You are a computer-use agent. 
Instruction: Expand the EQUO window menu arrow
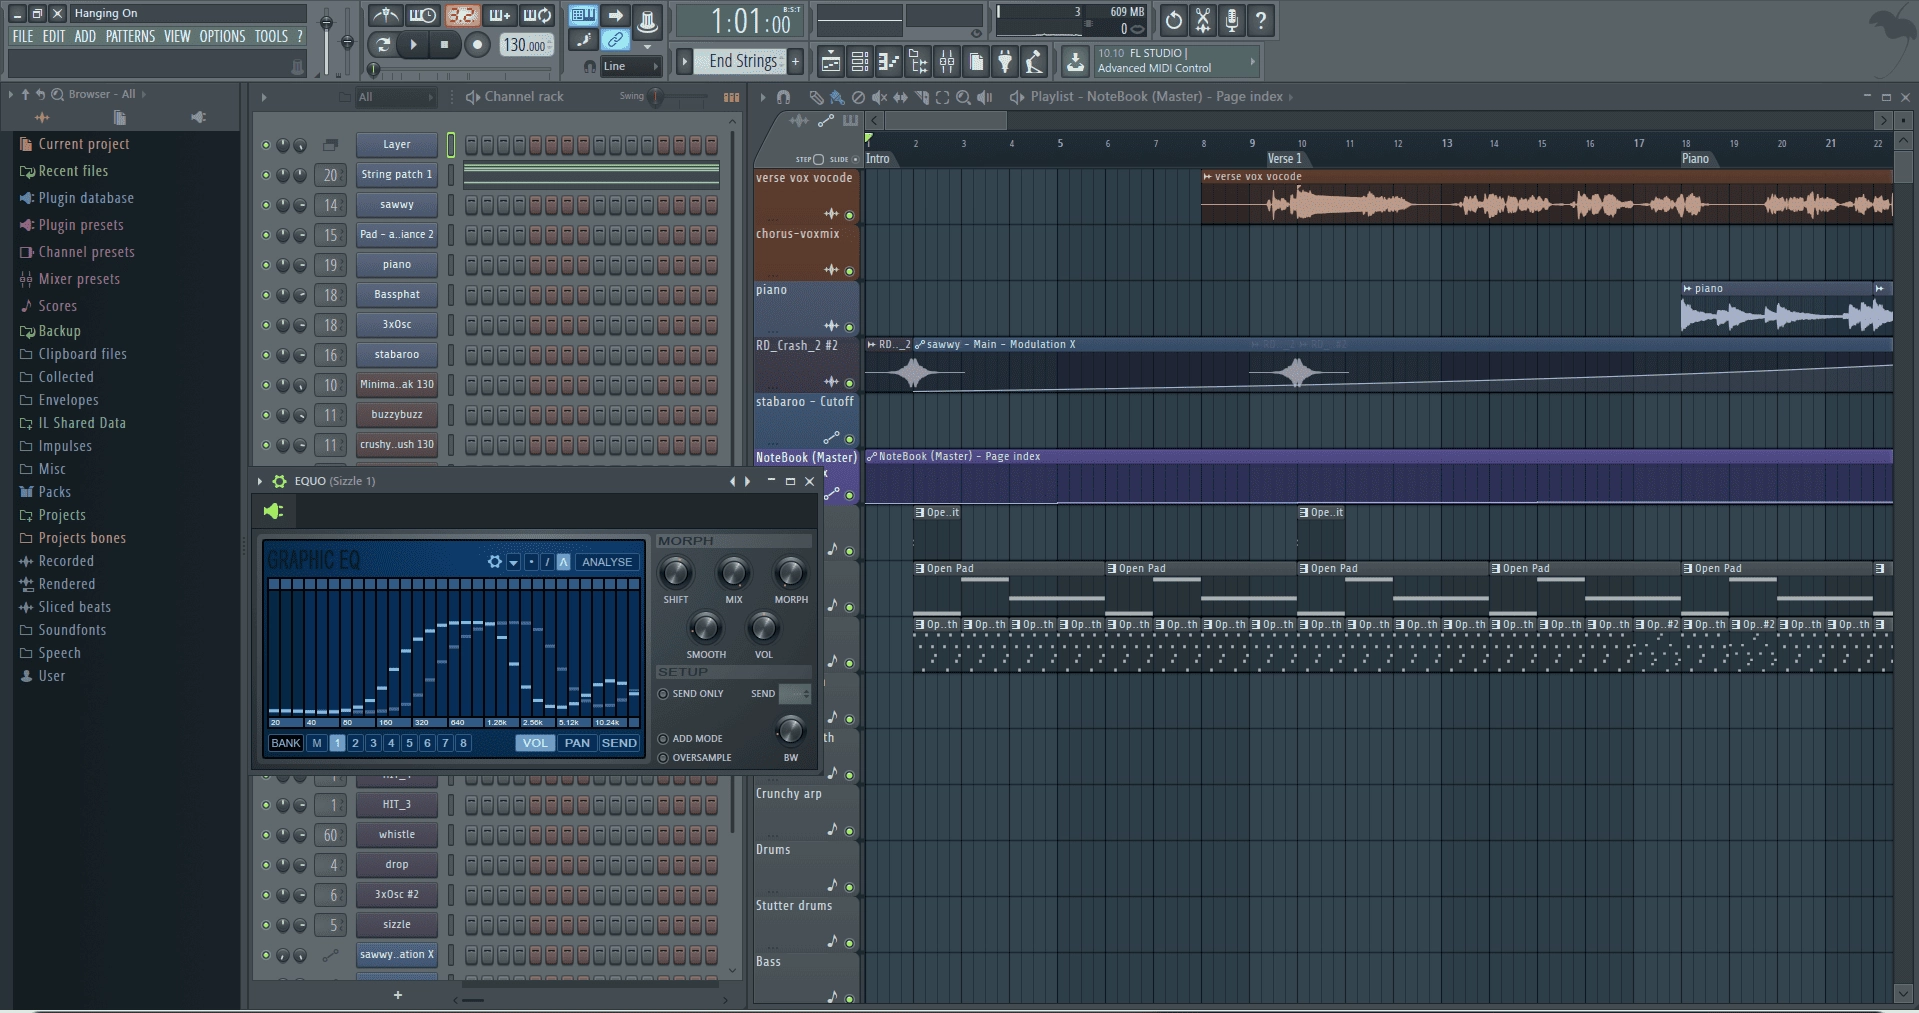pyautogui.click(x=260, y=481)
